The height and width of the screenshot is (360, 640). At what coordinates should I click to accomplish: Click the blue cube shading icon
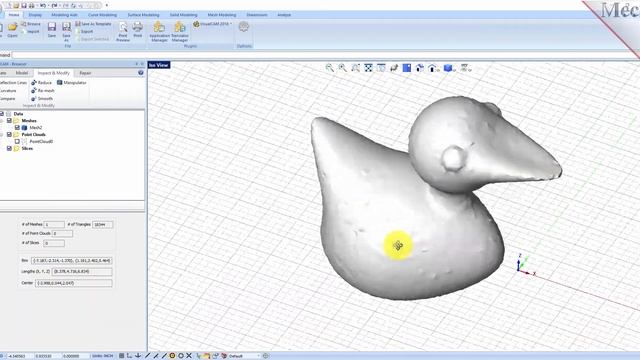click(x=448, y=68)
